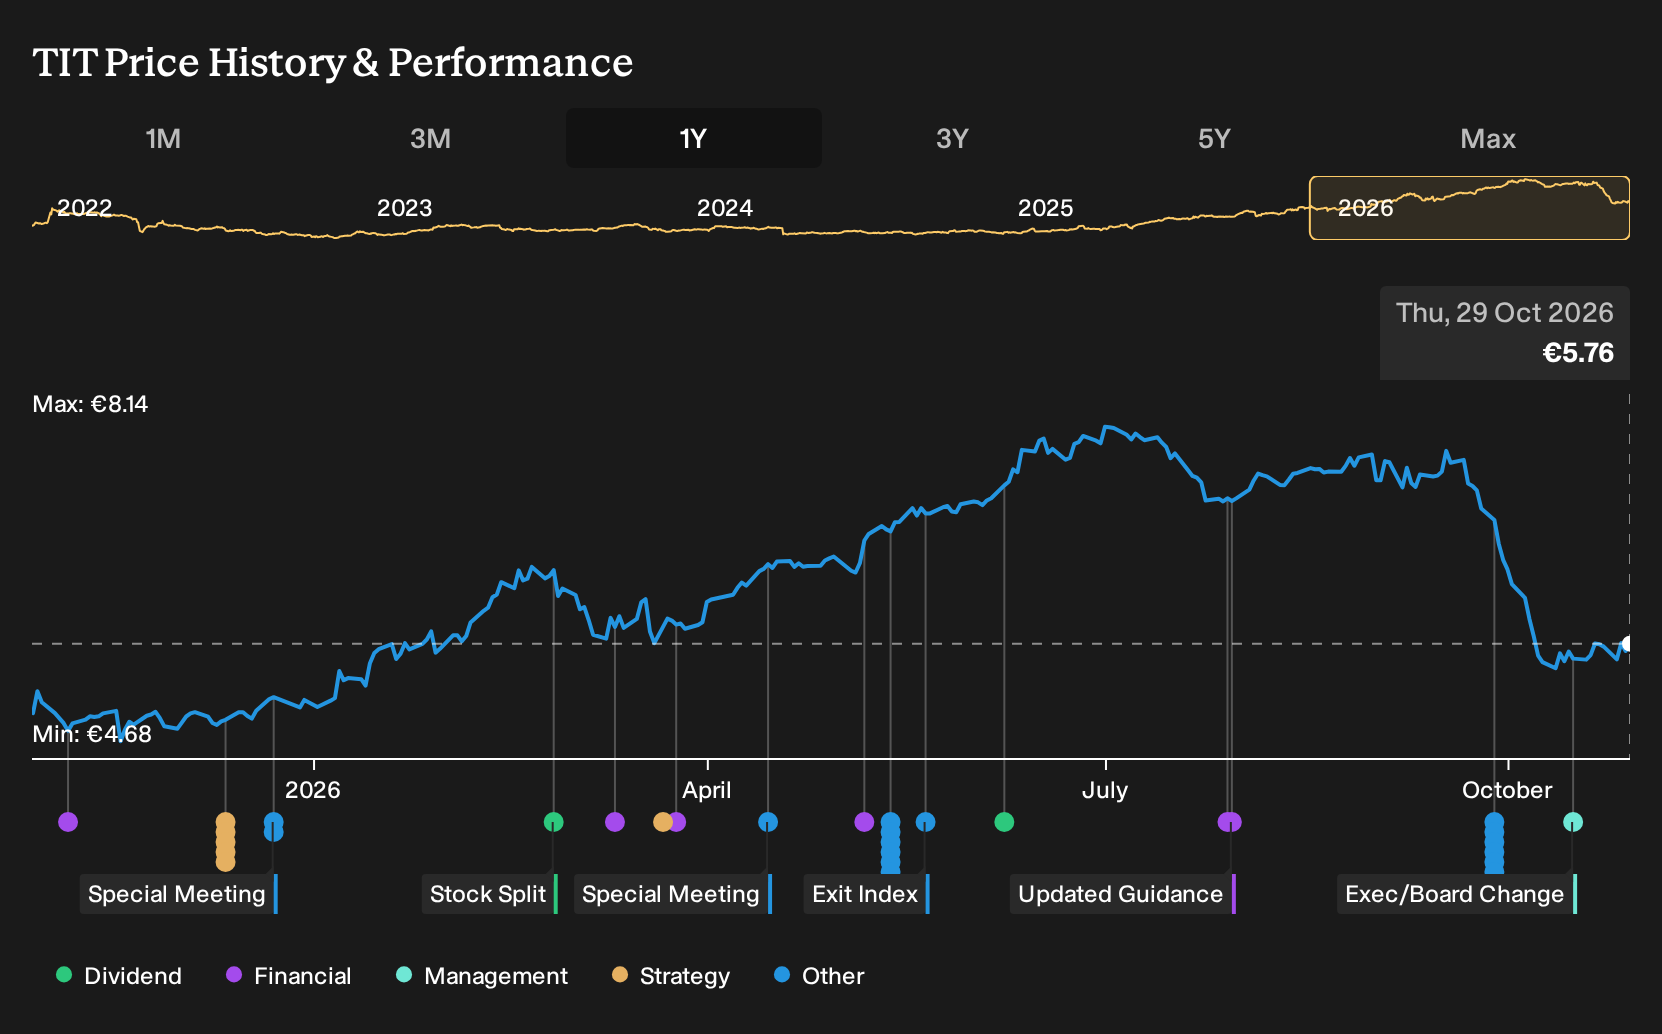Click the 'Max: €8.14' label
The image size is (1662, 1034).
90,404
